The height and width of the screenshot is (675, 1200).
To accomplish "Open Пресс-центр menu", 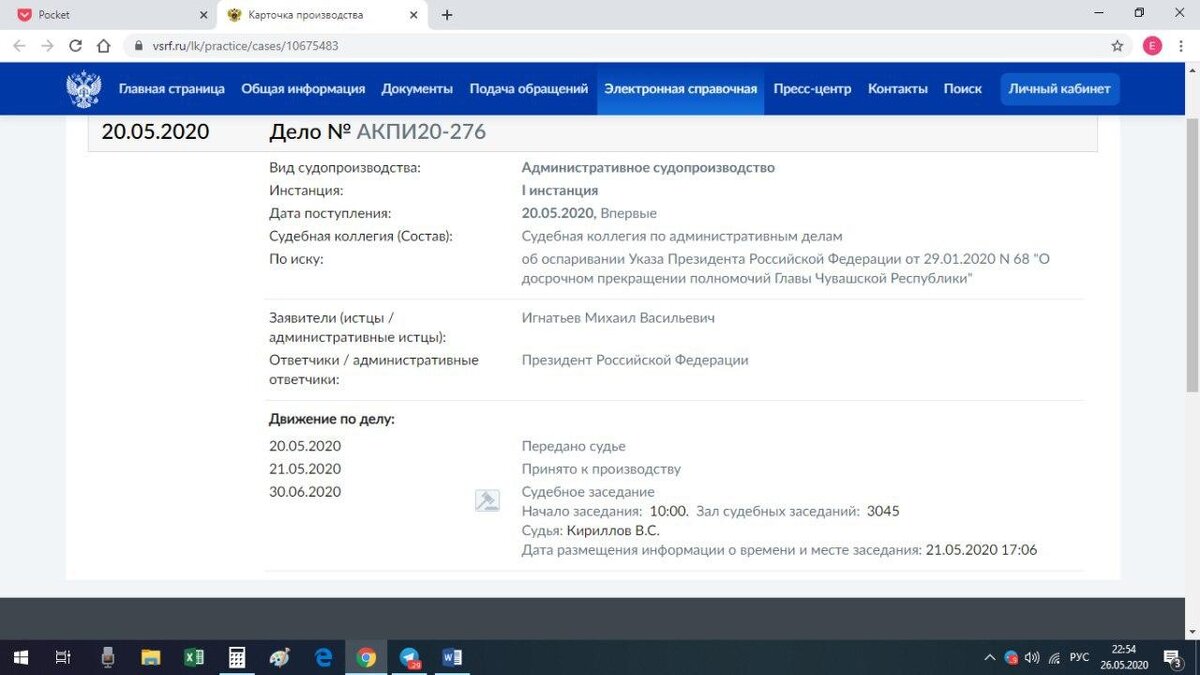I will pos(812,89).
